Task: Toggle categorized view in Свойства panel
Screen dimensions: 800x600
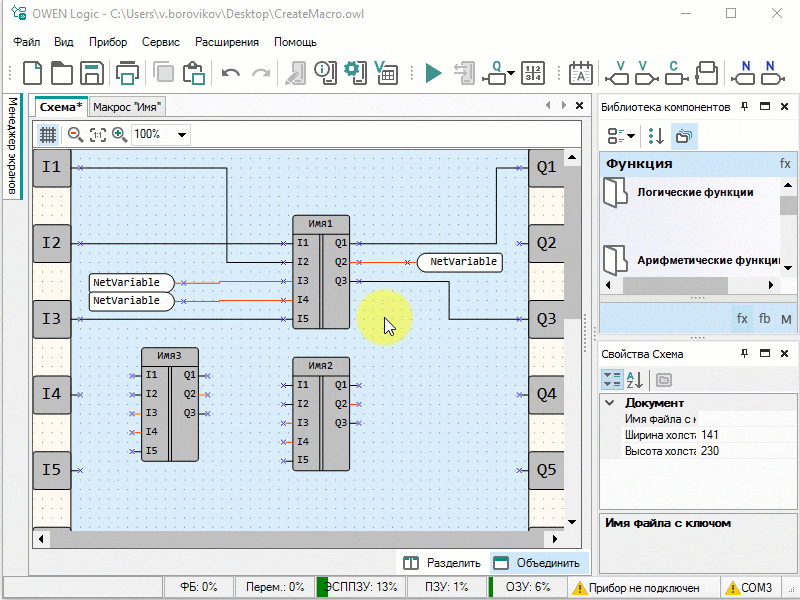Action: [x=612, y=380]
